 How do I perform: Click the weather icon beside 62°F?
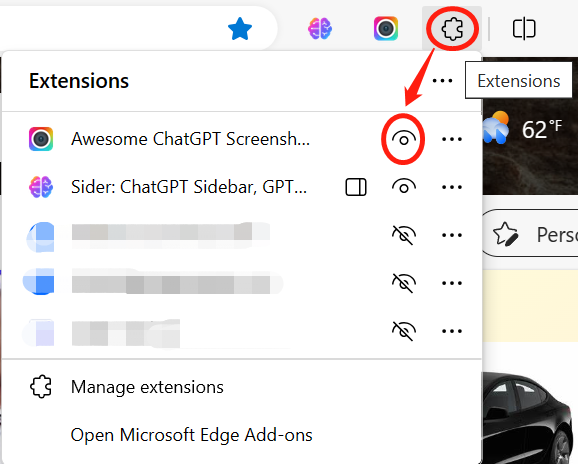496,127
